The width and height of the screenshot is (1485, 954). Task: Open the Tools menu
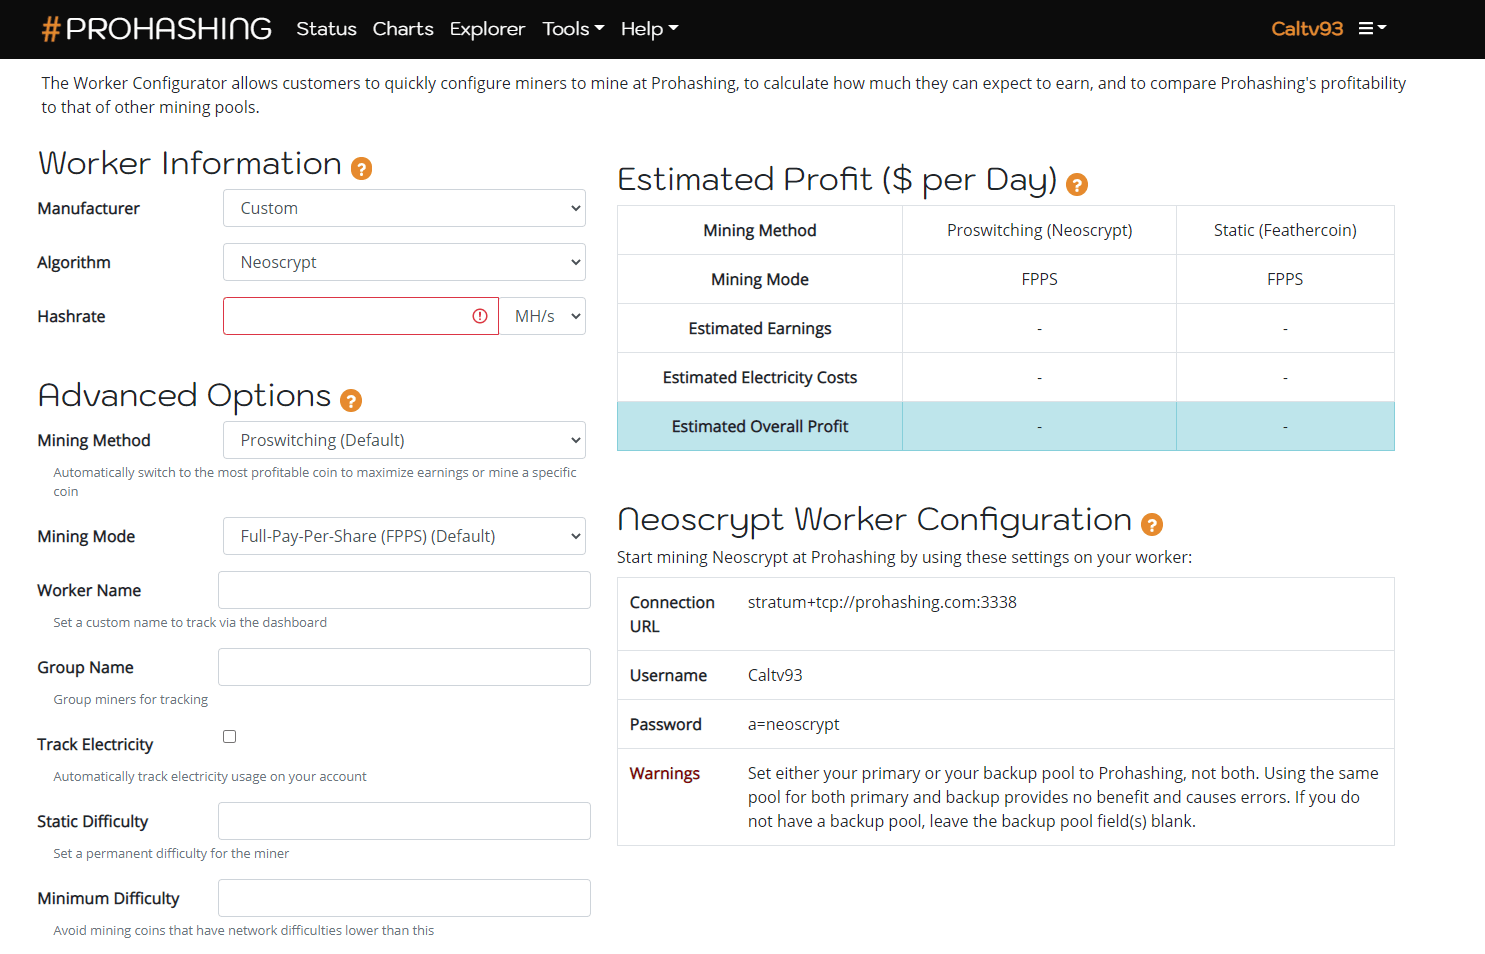click(x=573, y=29)
